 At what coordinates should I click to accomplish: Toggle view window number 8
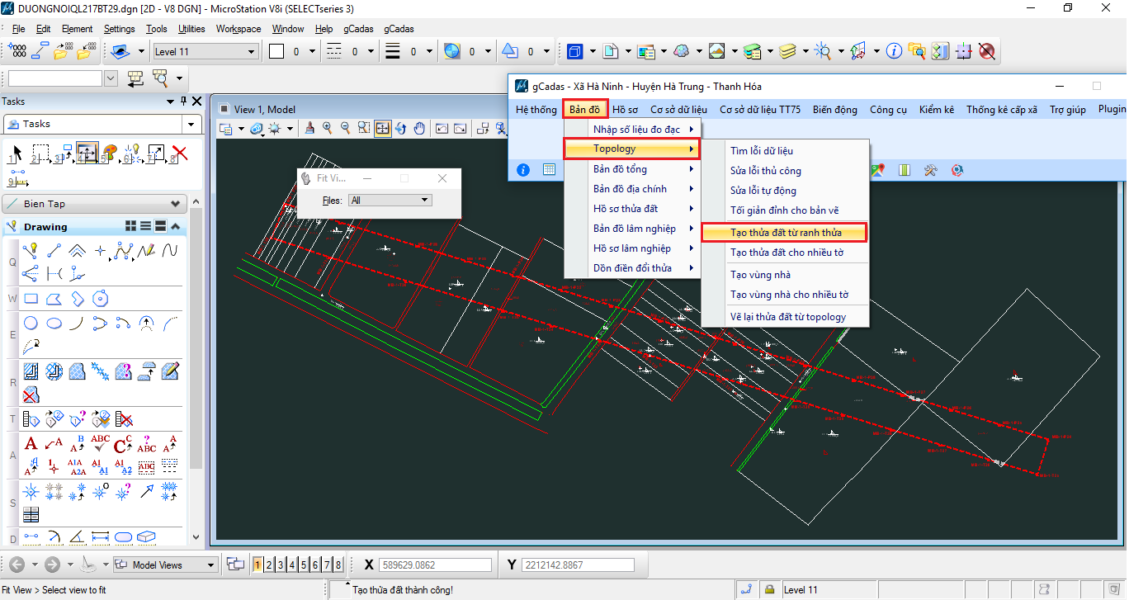(339, 565)
